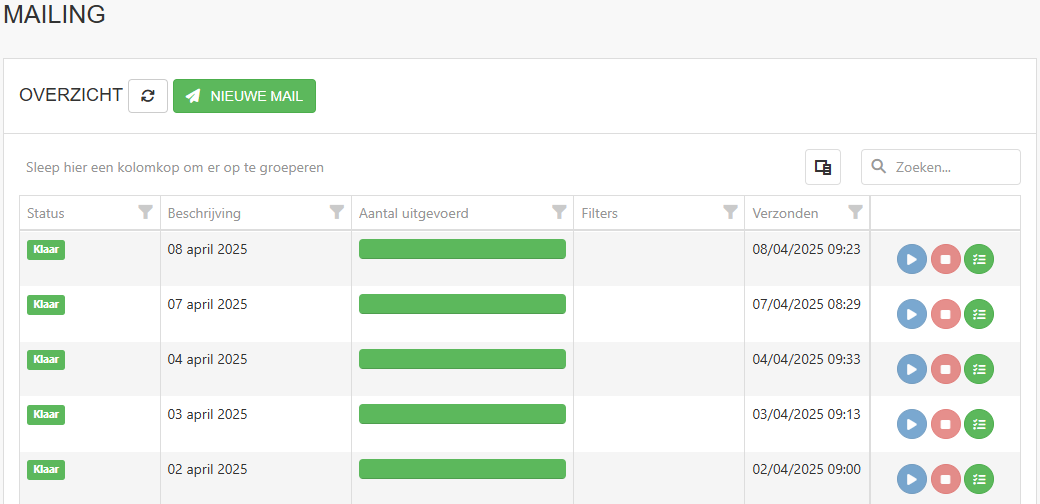Open the column chooser icon
The image size is (1040, 504).
[x=823, y=167]
